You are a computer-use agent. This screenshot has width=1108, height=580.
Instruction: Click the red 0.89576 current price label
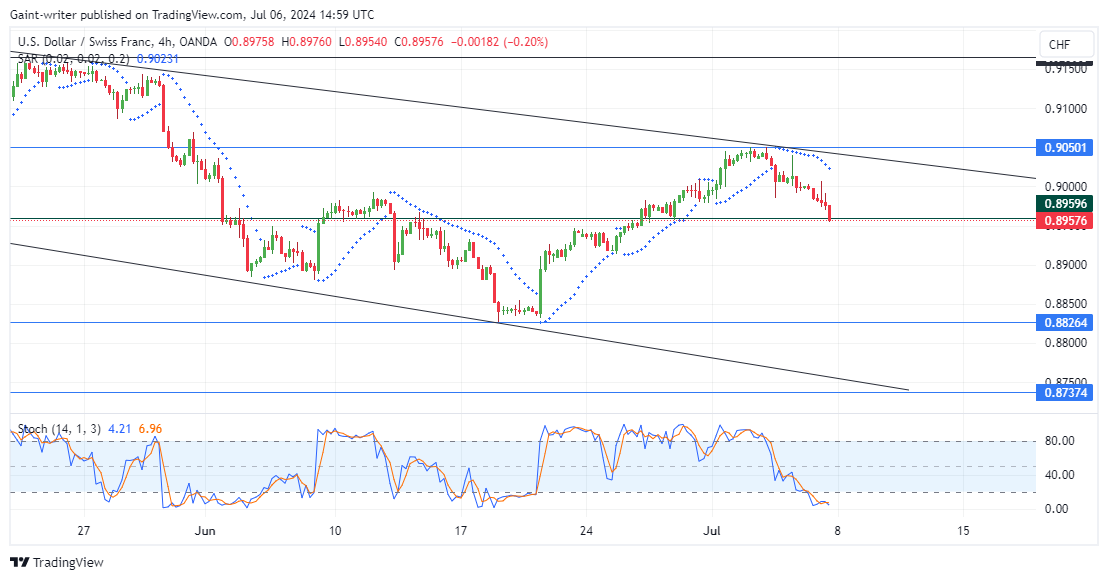(x=1064, y=220)
